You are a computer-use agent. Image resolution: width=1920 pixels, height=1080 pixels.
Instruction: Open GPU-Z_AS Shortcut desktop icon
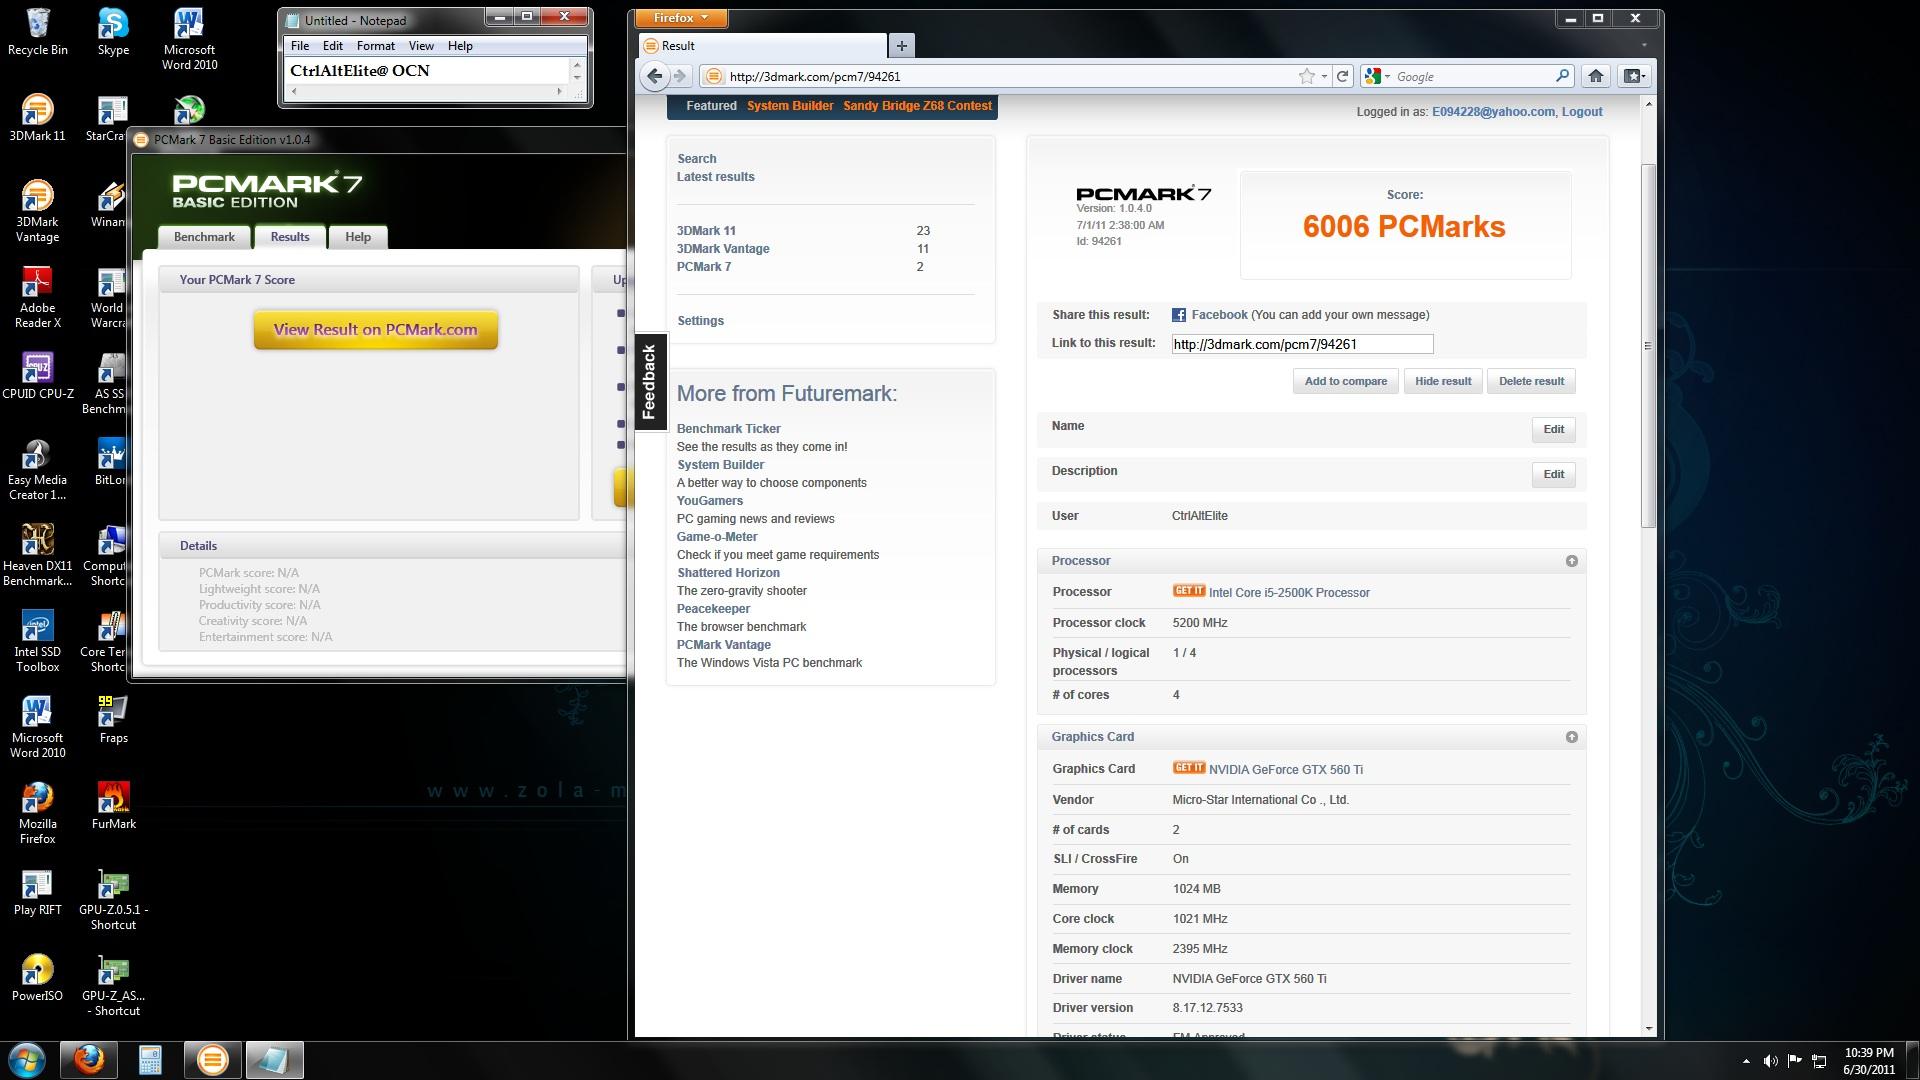point(113,985)
